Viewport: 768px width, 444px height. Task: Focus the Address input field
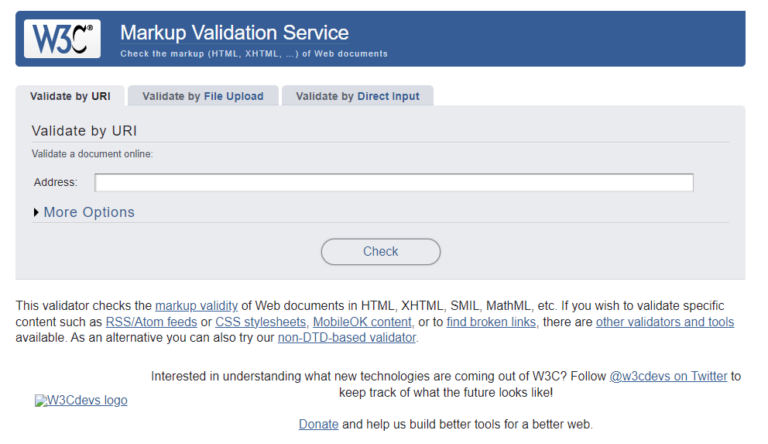tap(394, 182)
